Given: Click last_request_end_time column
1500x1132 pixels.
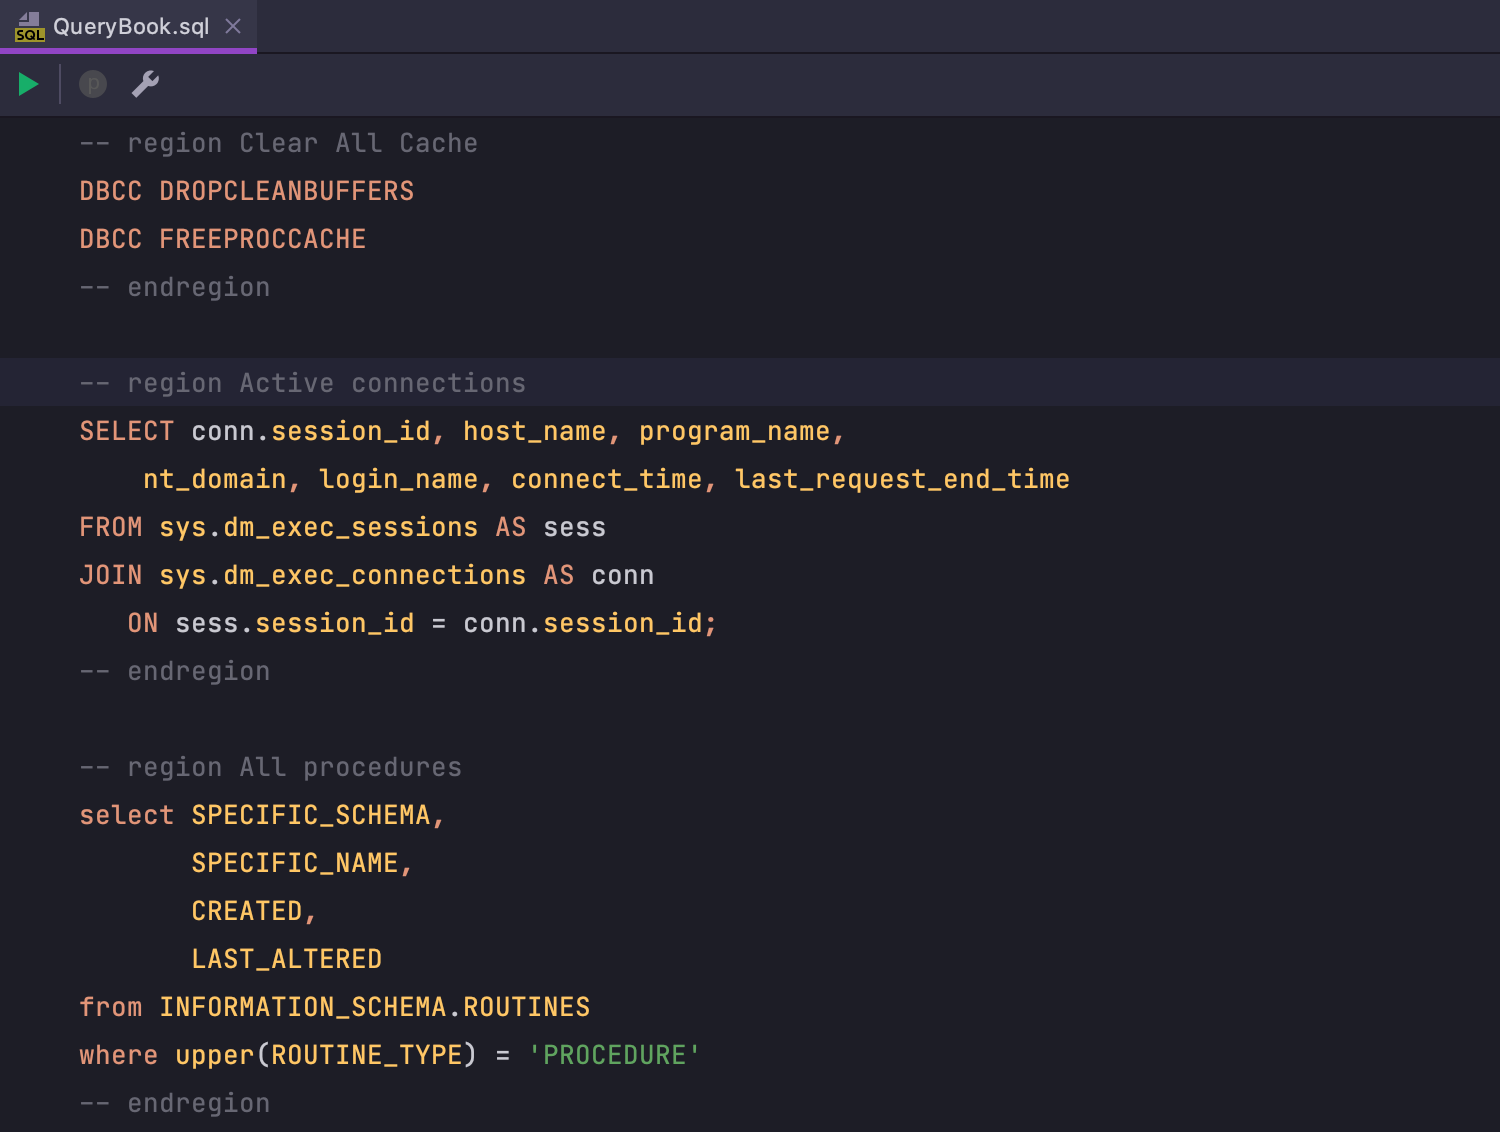Looking at the screenshot, I should click(x=902, y=480).
